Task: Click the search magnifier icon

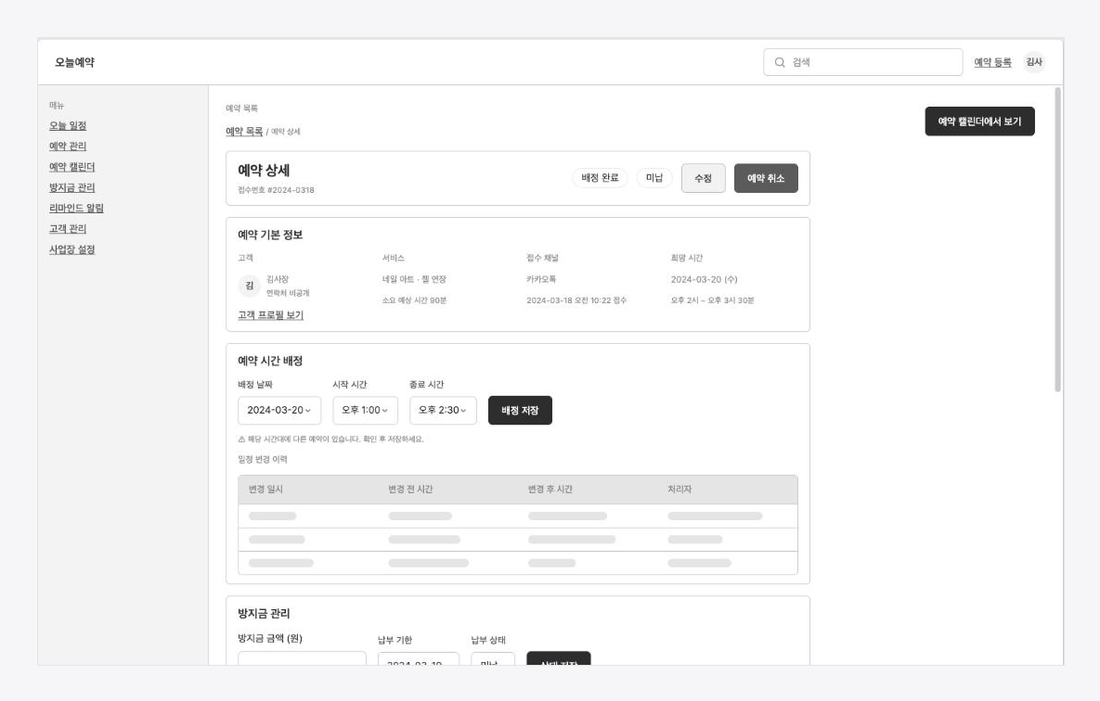Action: [779, 62]
